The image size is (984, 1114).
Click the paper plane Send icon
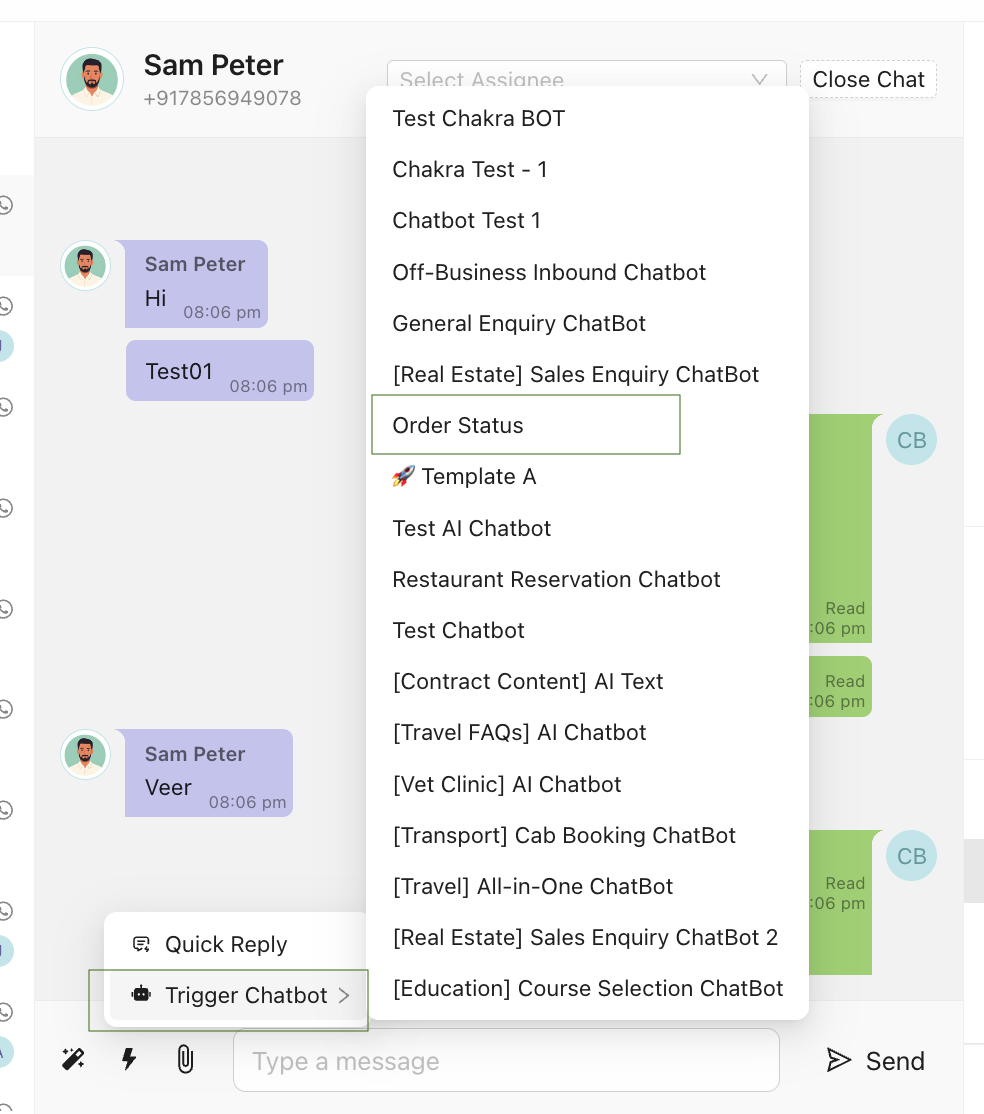point(838,1060)
